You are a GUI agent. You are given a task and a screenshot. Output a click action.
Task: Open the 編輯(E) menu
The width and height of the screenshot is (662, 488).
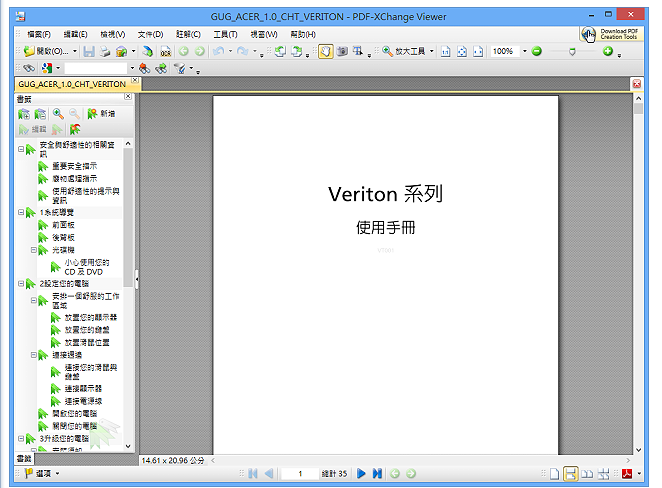click(76, 35)
